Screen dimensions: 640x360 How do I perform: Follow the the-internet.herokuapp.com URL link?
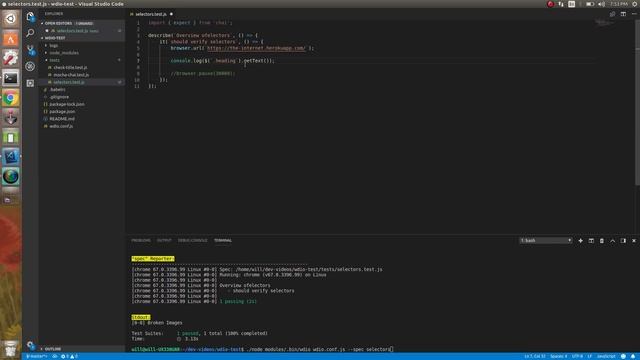pyautogui.click(x=256, y=48)
